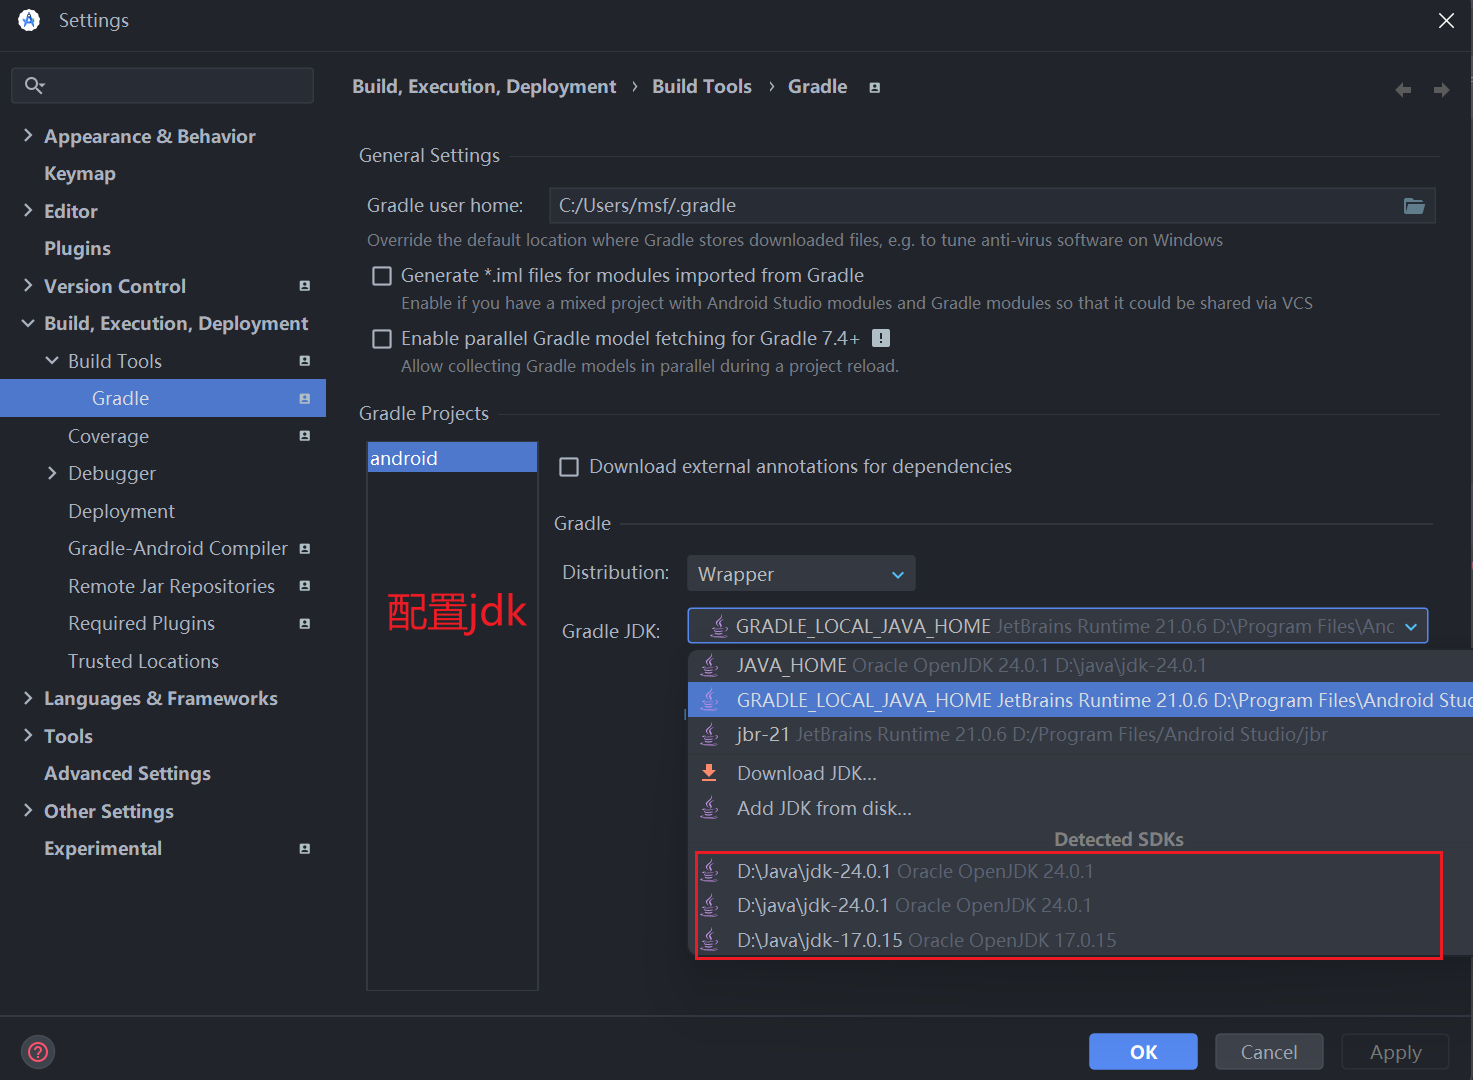Choose jbr-21 JetBrains Runtime option
This screenshot has width=1473, height=1080.
tap(1080, 734)
